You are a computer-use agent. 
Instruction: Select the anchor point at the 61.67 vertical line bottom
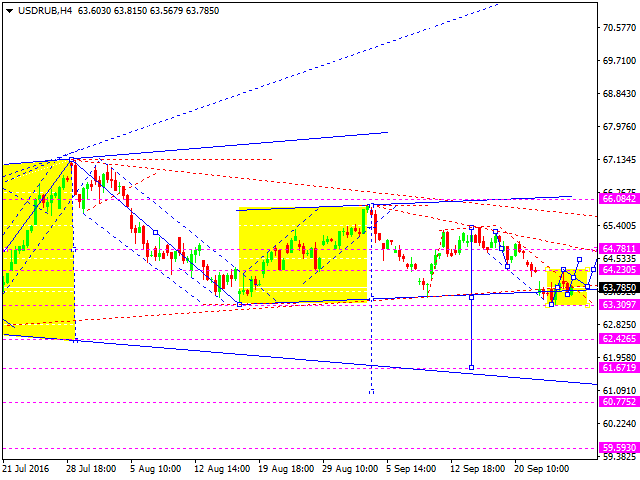pos(471,368)
